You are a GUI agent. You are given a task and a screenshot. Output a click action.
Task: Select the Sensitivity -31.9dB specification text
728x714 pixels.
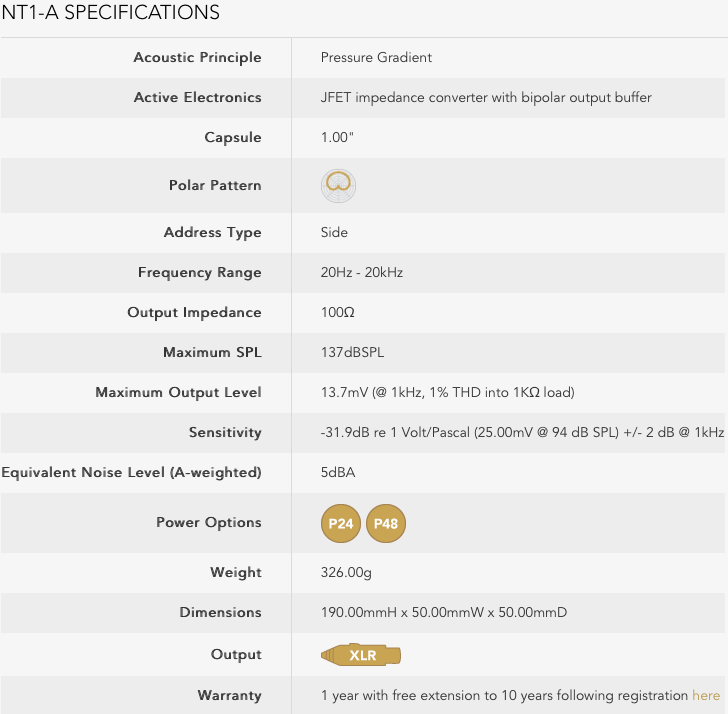coord(522,433)
